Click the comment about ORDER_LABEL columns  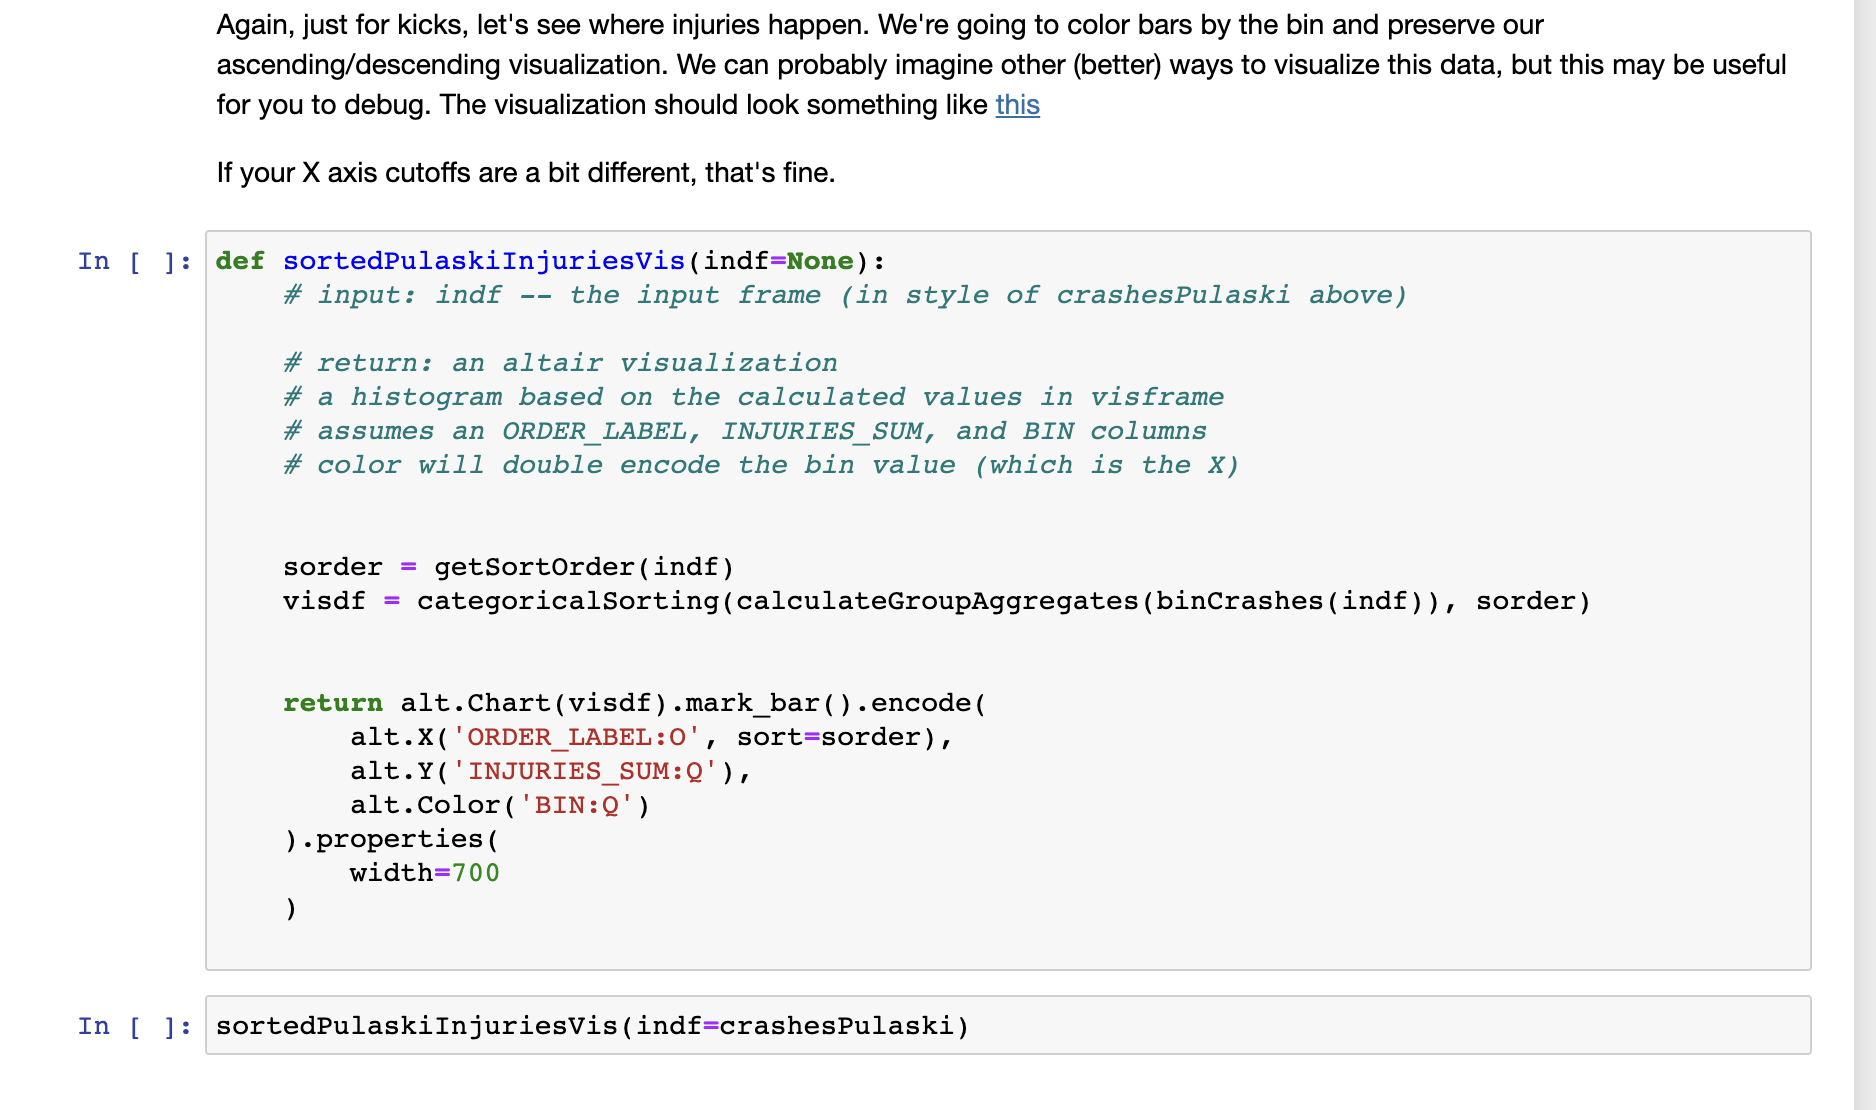tap(745, 430)
